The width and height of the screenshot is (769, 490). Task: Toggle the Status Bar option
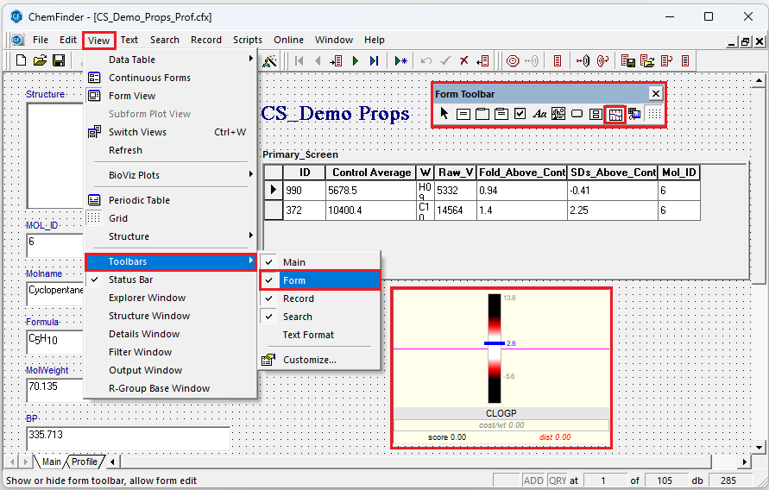click(130, 280)
